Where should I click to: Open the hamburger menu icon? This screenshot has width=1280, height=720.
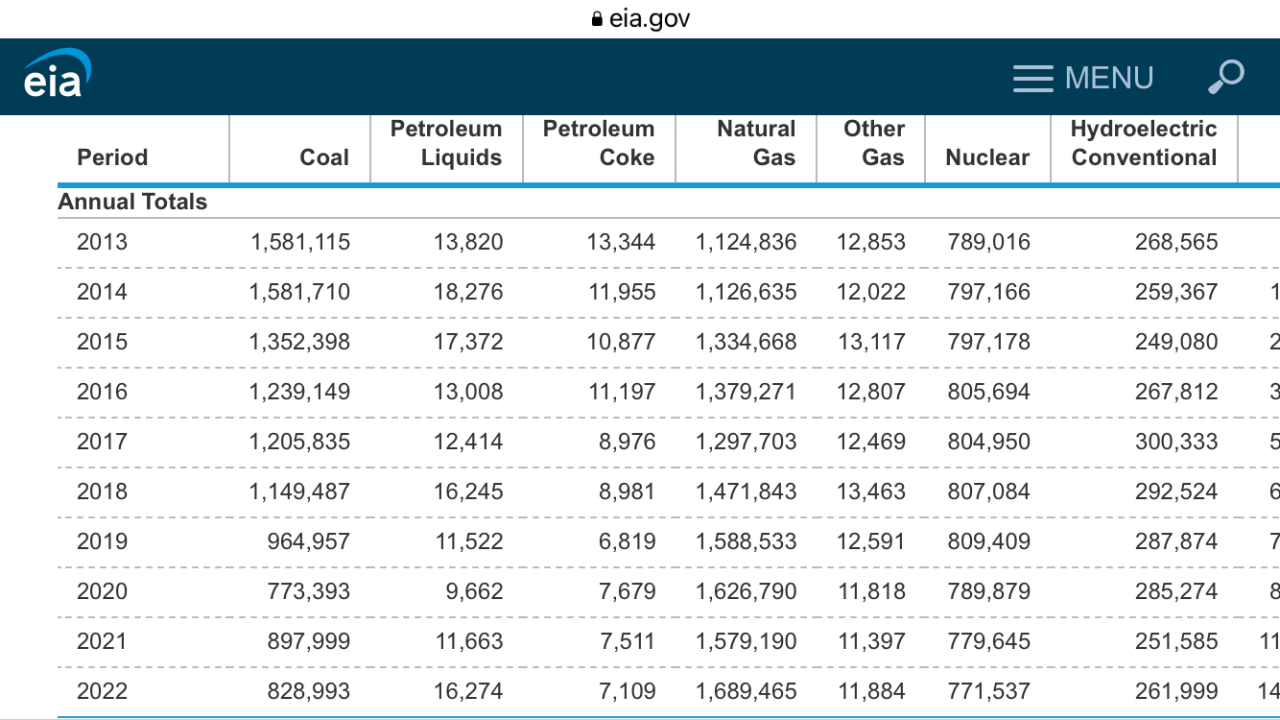point(1032,78)
